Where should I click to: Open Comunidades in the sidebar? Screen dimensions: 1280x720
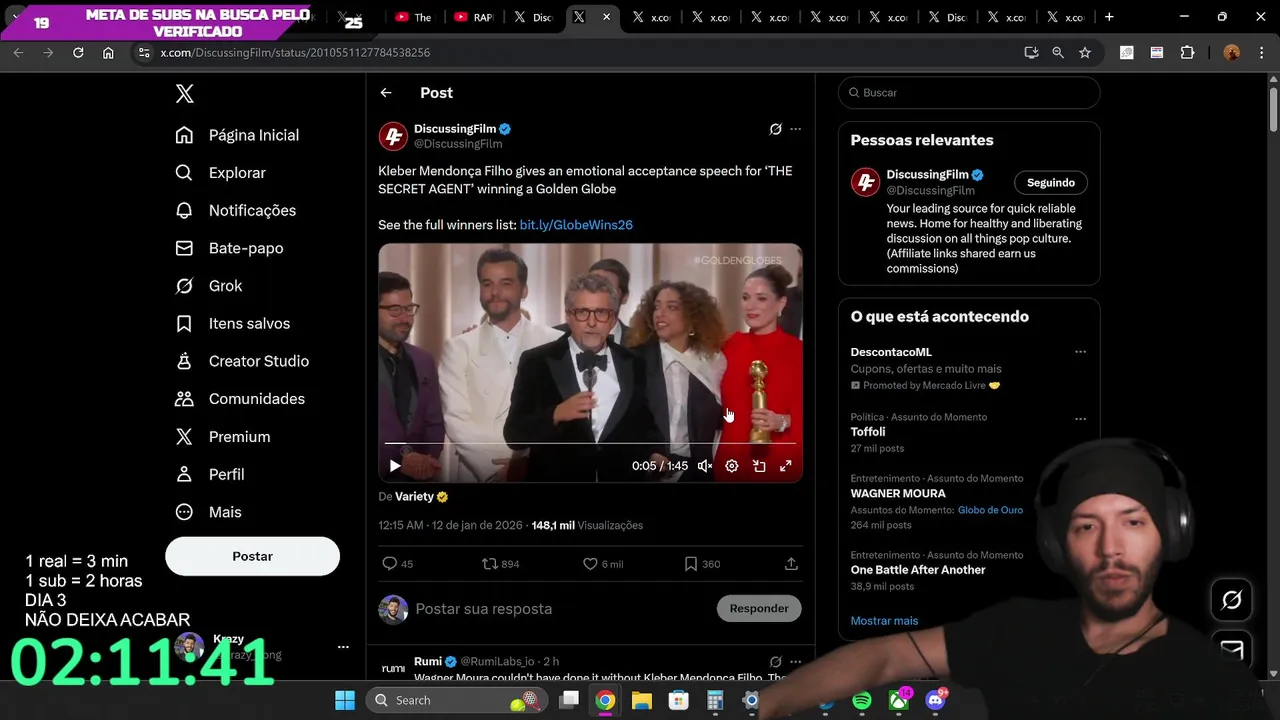pyautogui.click(x=240, y=399)
